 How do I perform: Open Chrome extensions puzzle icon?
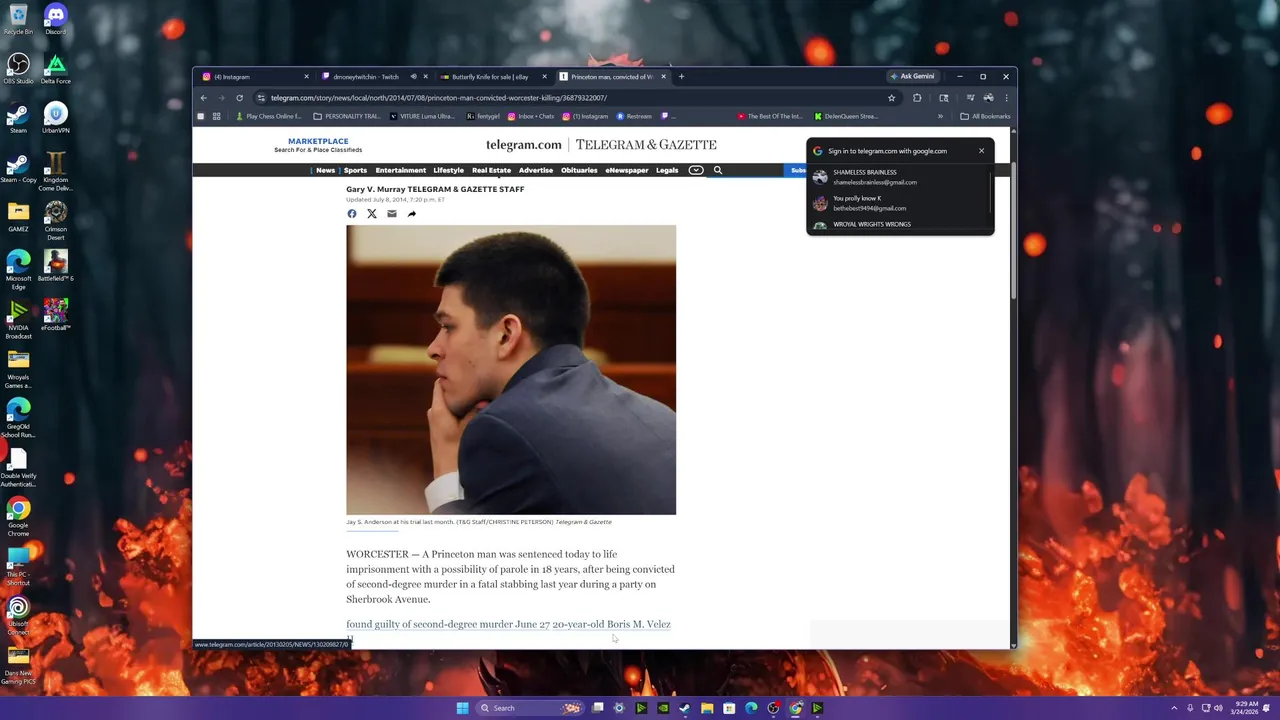917,98
